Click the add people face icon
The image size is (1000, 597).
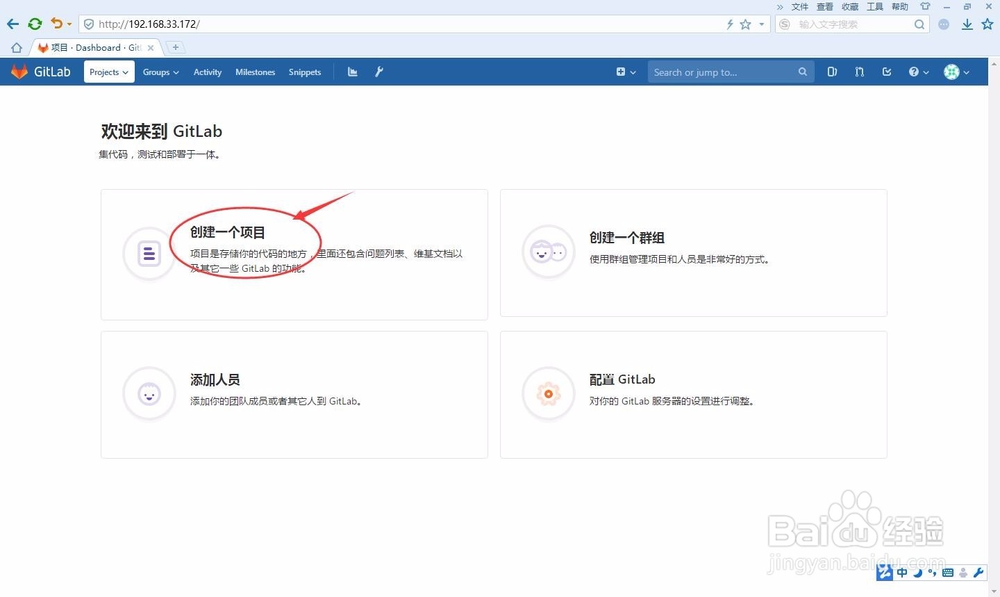click(149, 394)
